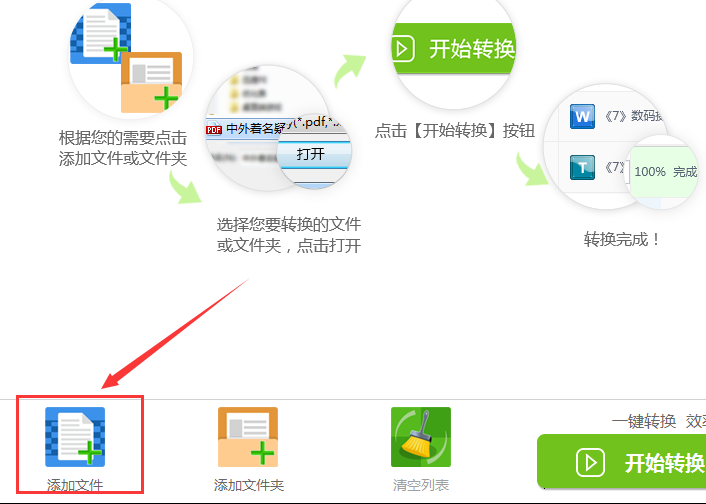Click the 添加文件 add file icon
This screenshot has height=504, width=706.
[75, 437]
